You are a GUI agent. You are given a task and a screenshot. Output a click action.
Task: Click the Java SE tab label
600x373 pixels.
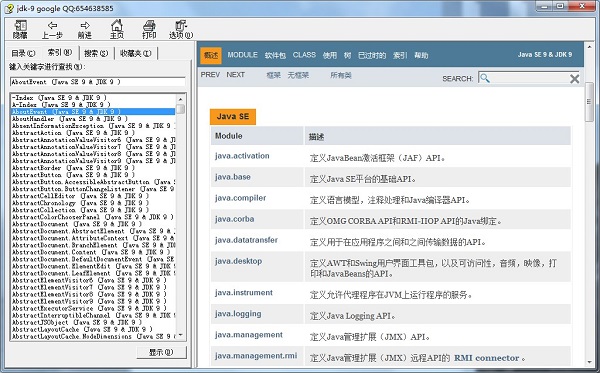click(233, 116)
